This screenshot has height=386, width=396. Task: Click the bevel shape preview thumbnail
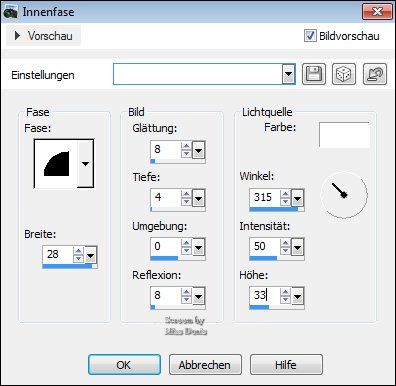56,164
